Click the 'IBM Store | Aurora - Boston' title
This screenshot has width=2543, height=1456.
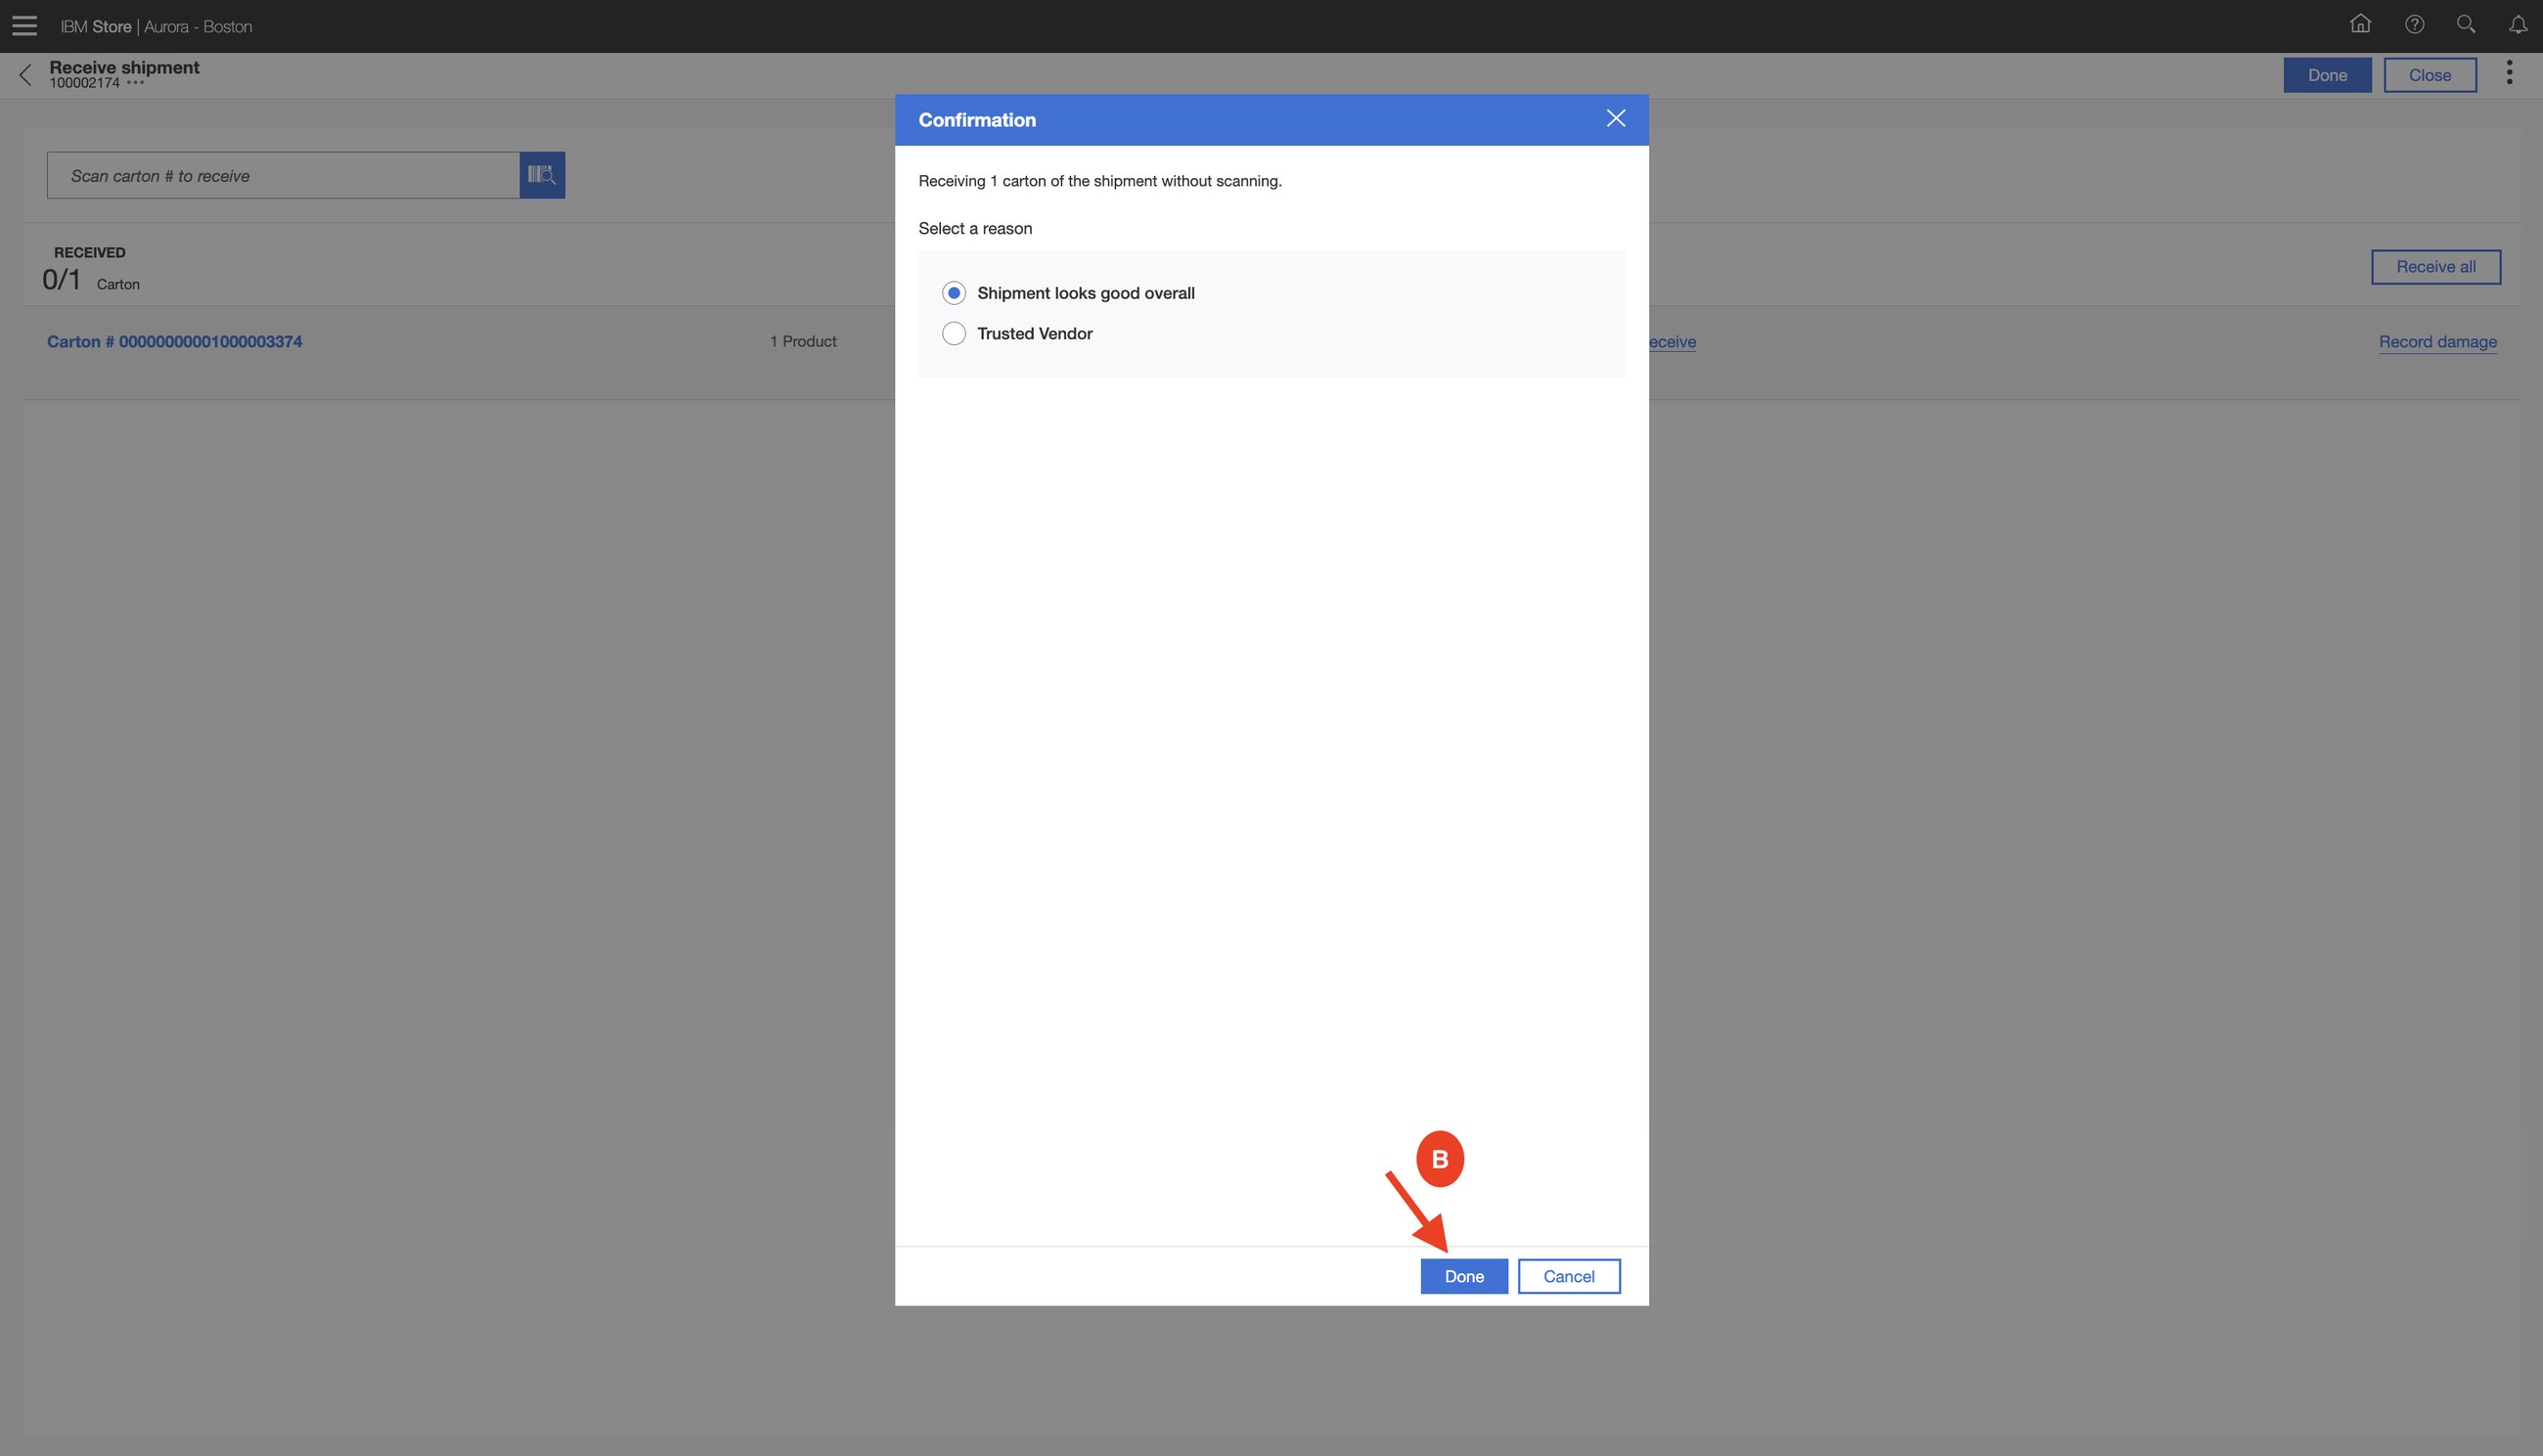tap(156, 27)
